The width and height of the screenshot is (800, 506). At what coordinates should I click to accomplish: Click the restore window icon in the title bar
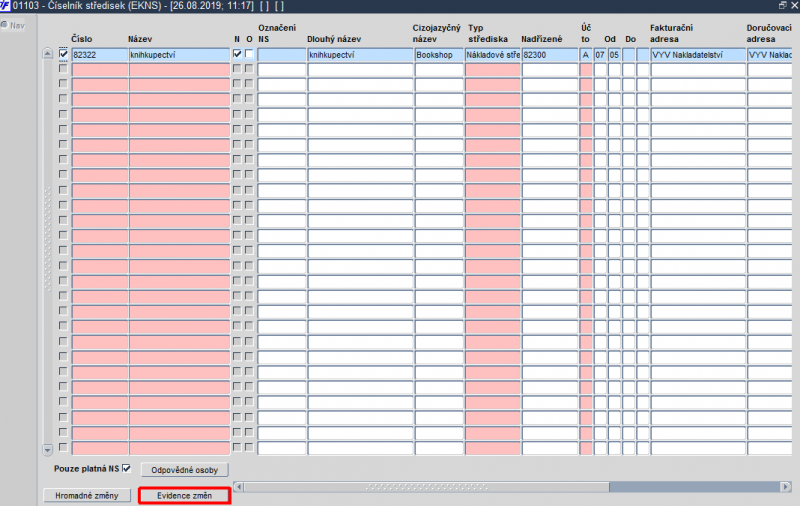pos(783,5)
